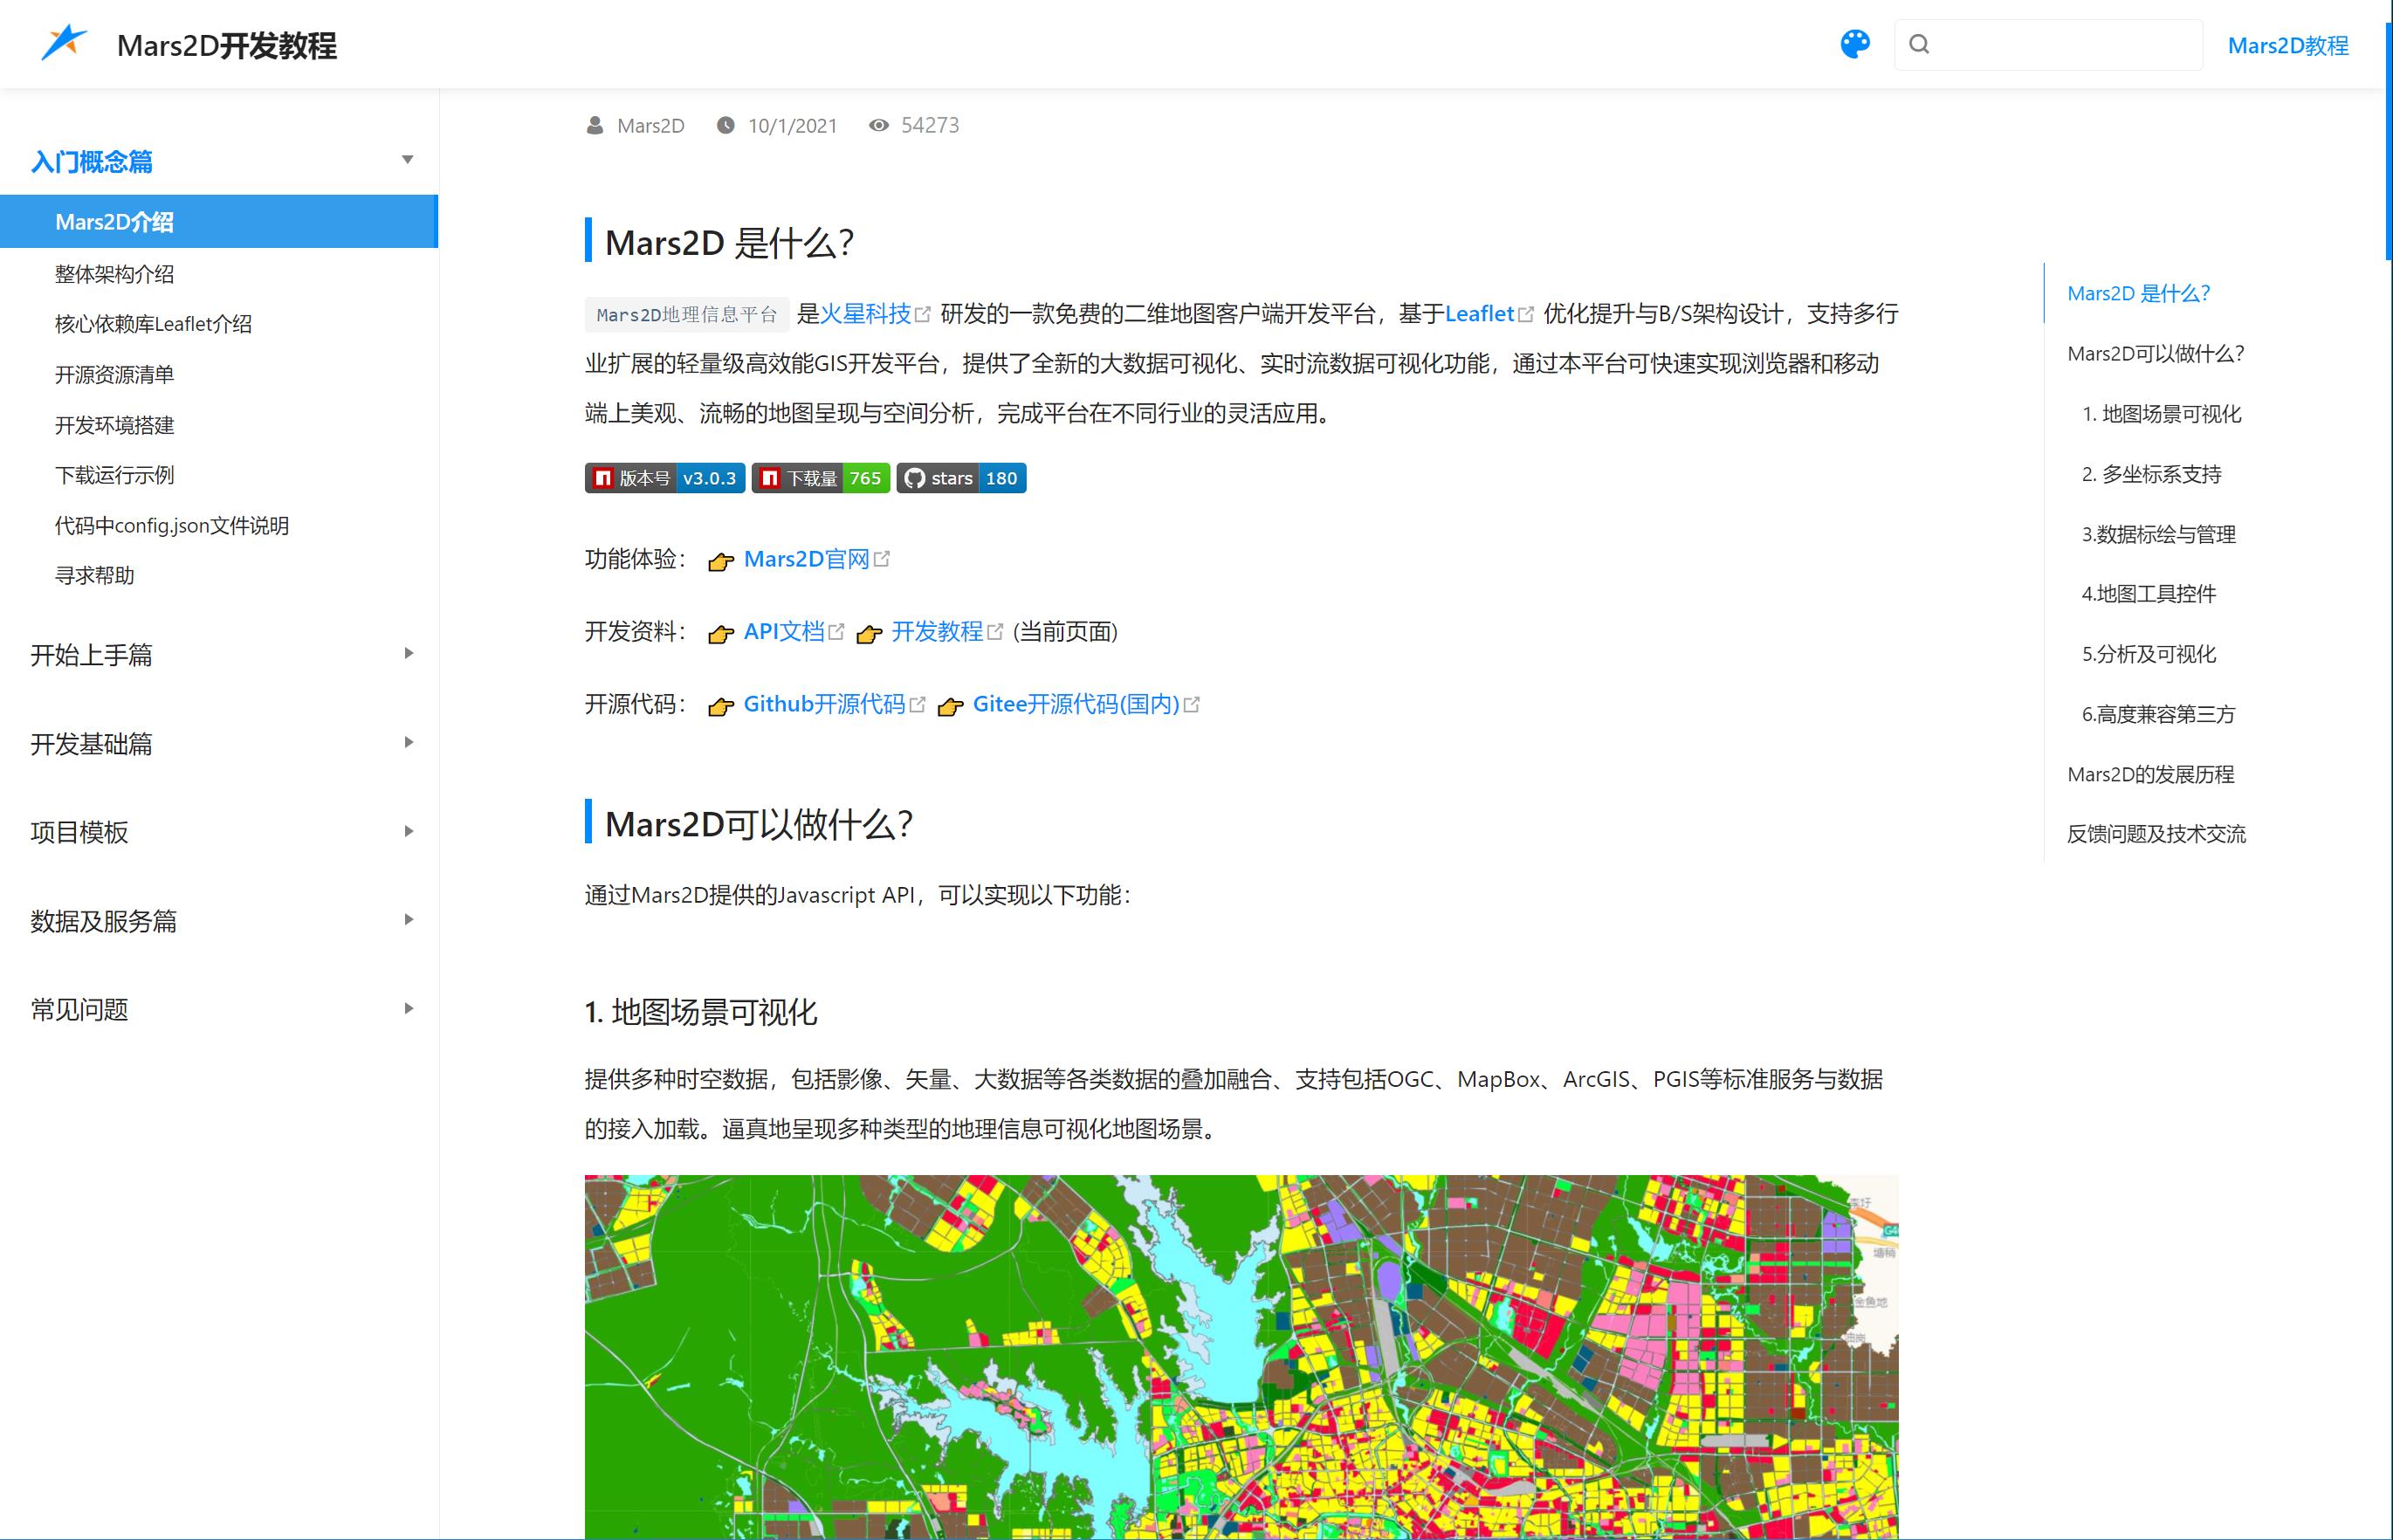Open 核心依赖库Leaflet介绍 sidebar page
This screenshot has width=2393, height=1540.
pyautogui.click(x=153, y=324)
